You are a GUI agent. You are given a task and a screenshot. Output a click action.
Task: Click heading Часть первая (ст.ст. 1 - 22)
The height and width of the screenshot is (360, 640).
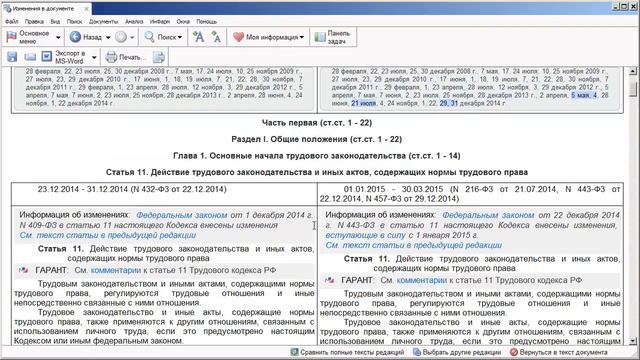[x=317, y=123]
